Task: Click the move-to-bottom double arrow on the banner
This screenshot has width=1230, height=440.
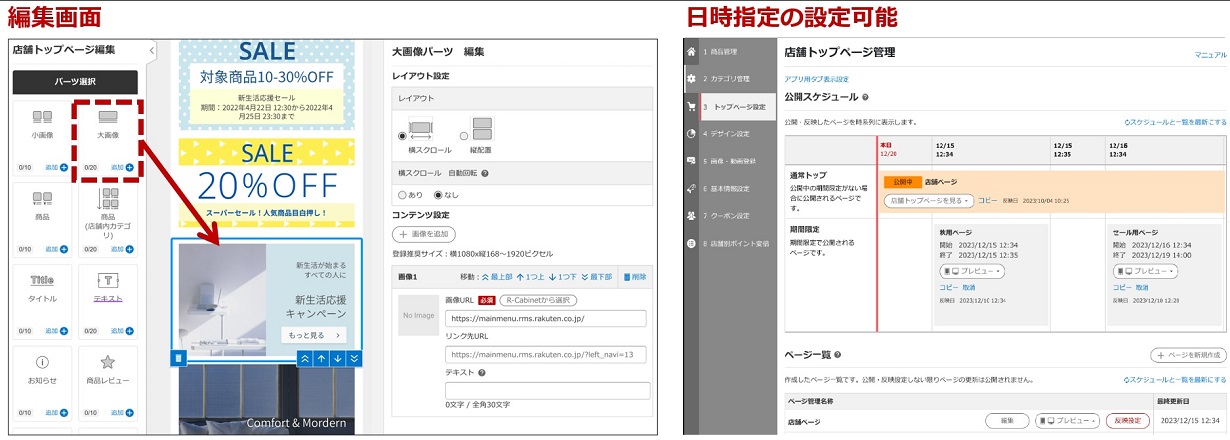Action: (x=354, y=358)
